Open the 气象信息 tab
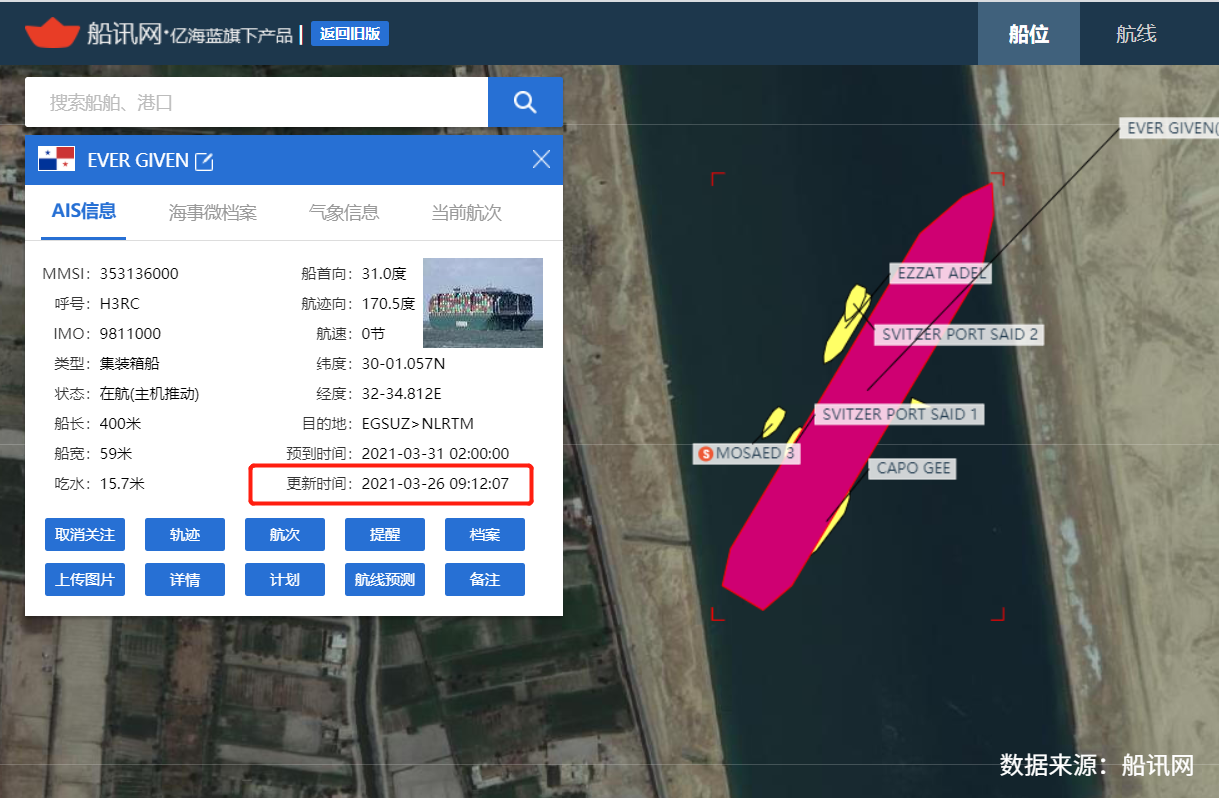This screenshot has height=798, width=1219. click(344, 212)
